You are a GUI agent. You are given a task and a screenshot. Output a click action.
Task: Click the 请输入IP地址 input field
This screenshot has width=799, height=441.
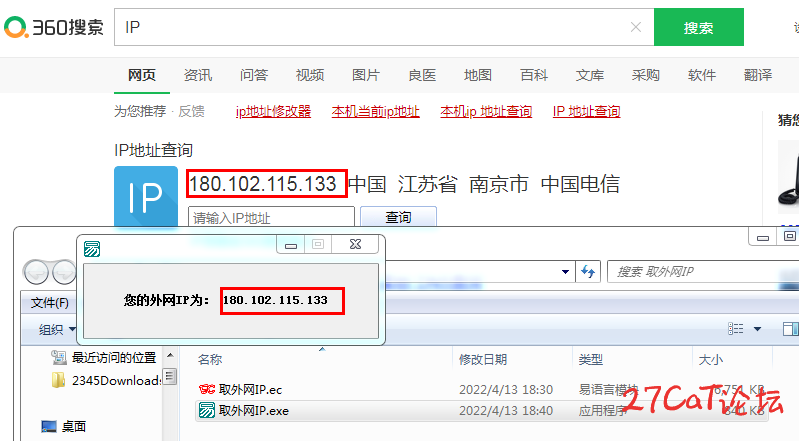[271, 217]
